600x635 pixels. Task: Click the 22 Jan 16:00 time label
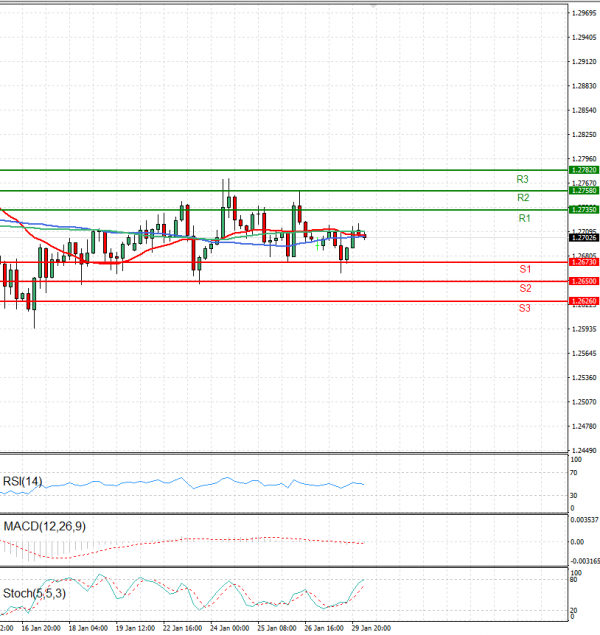pos(183,628)
